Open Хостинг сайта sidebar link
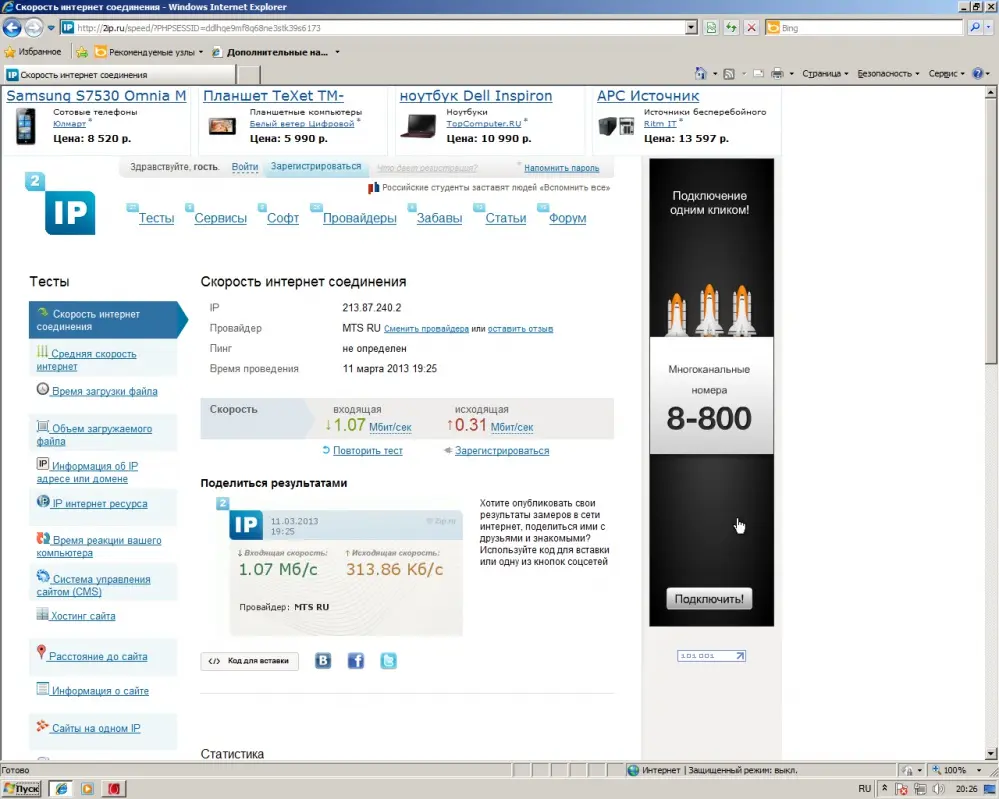Image resolution: width=999 pixels, height=799 pixels. [x=83, y=616]
